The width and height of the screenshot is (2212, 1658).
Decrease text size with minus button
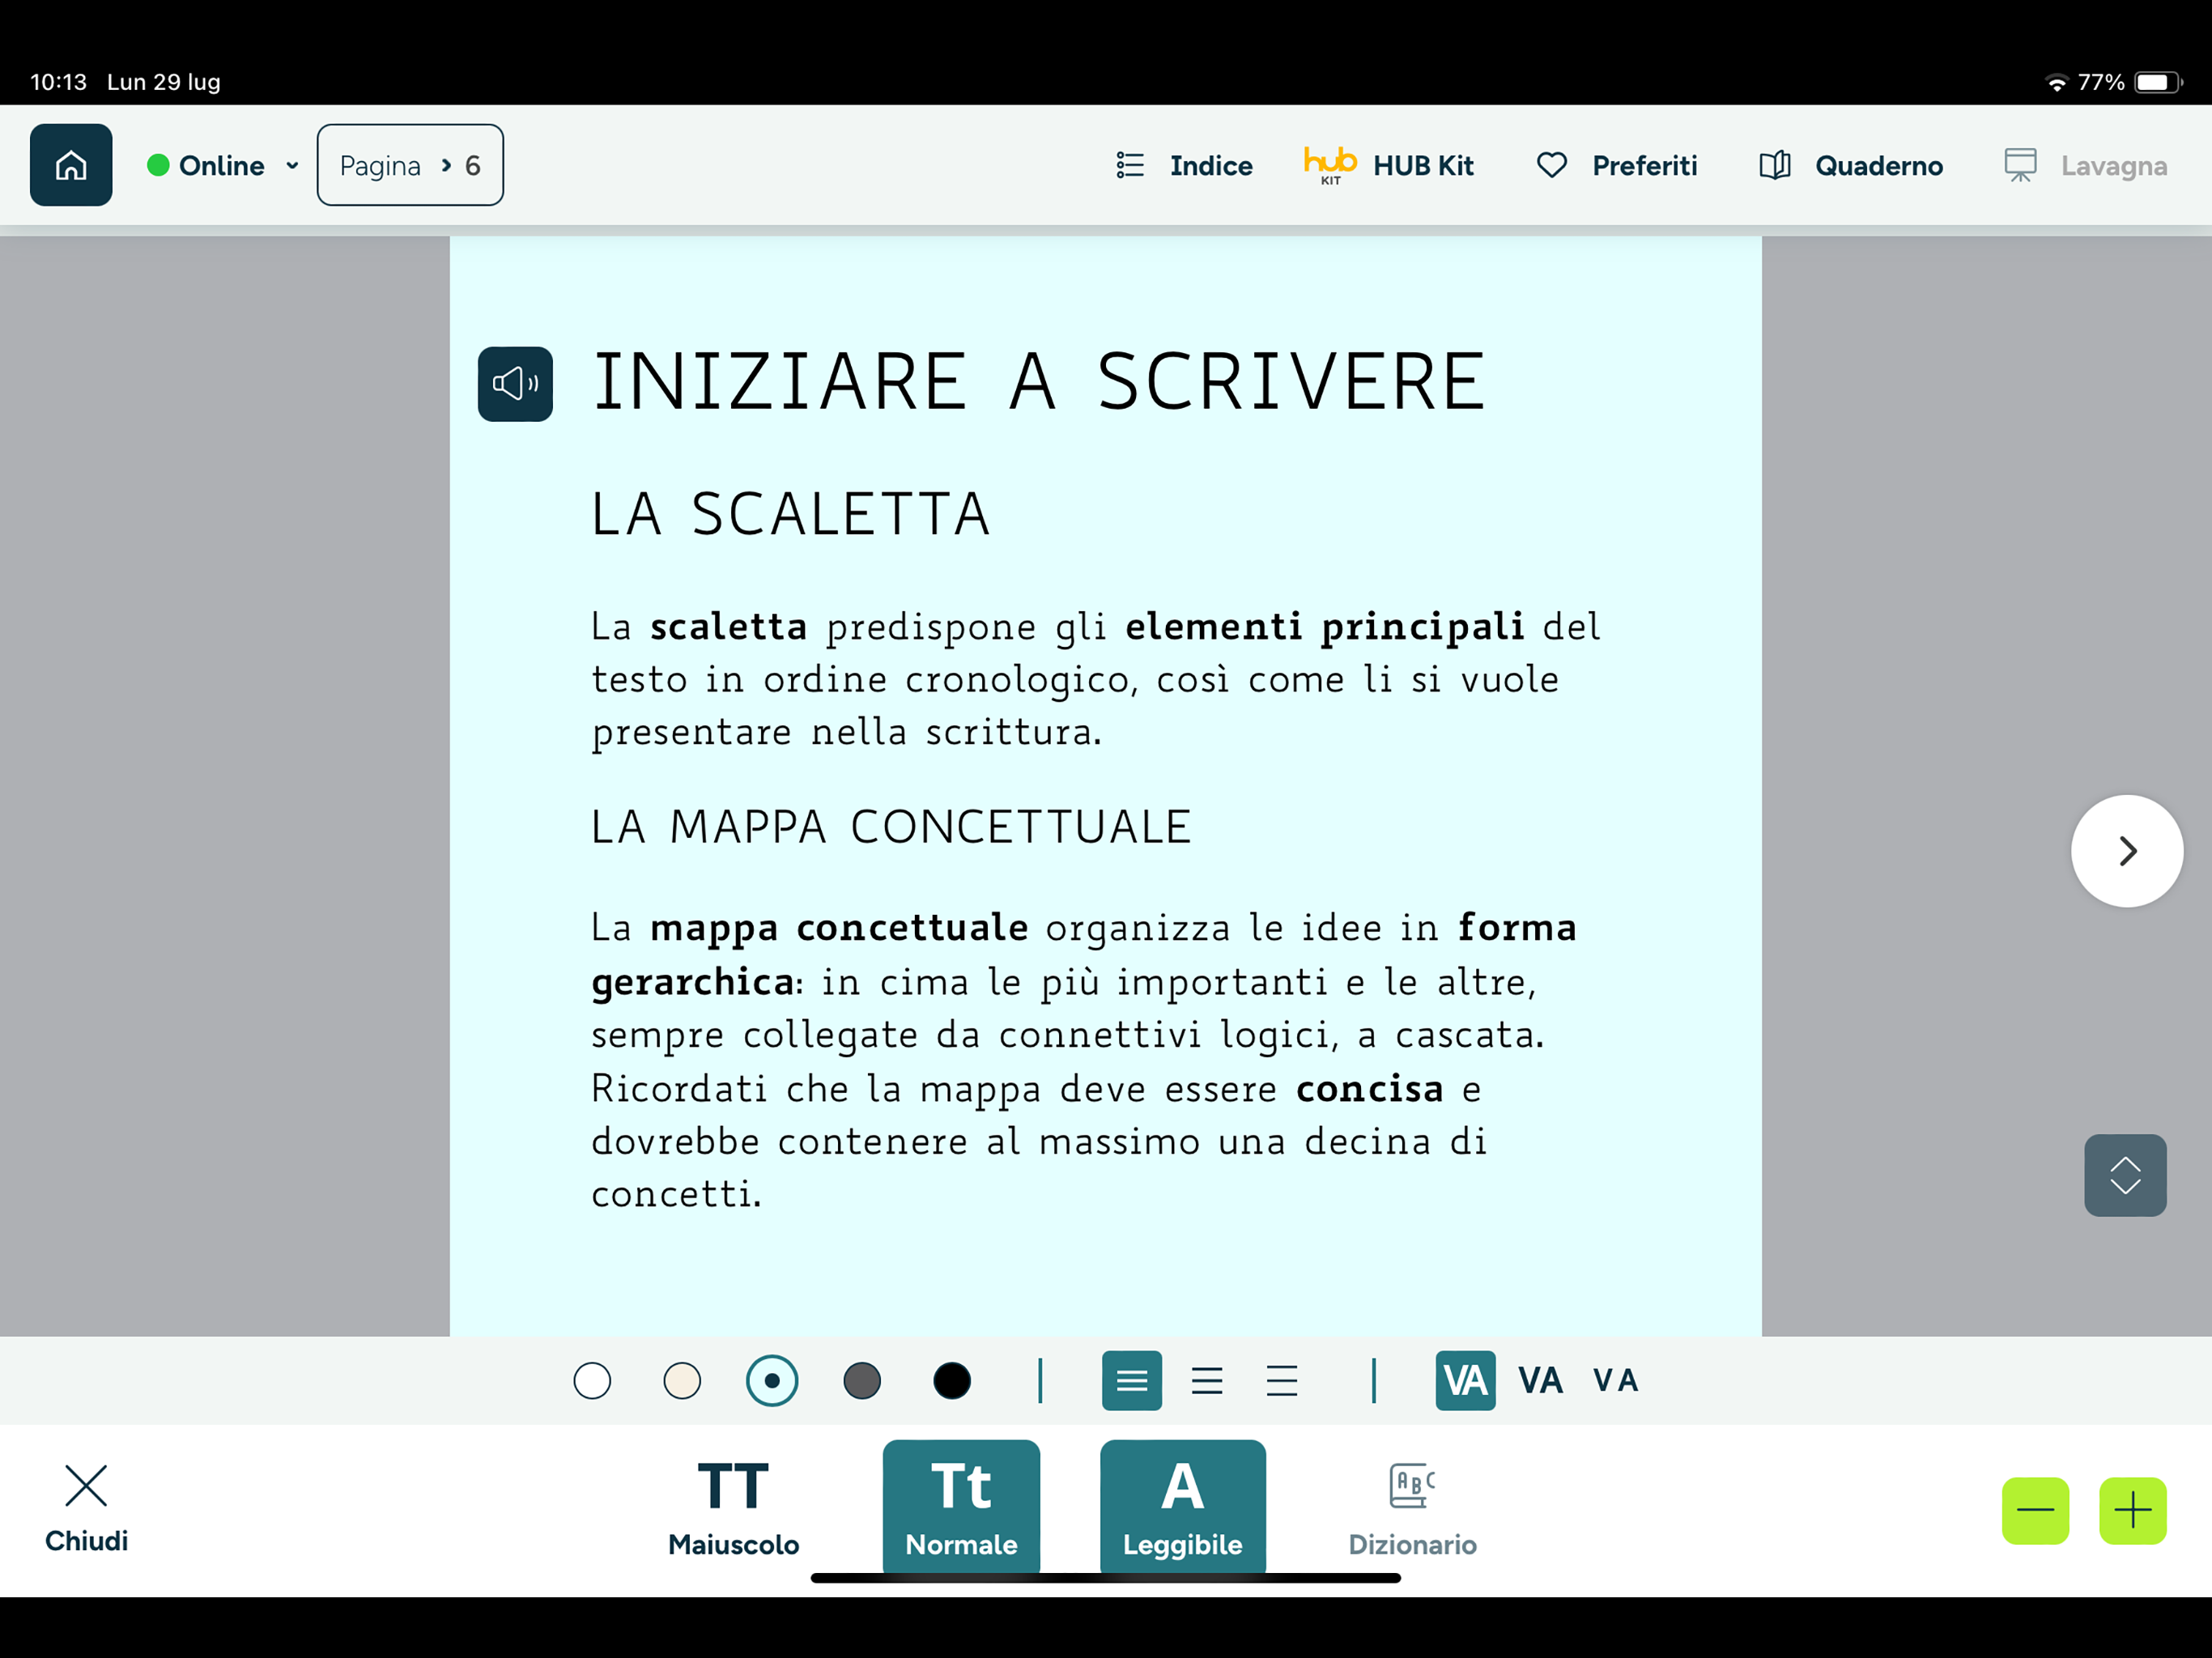[2035, 1511]
